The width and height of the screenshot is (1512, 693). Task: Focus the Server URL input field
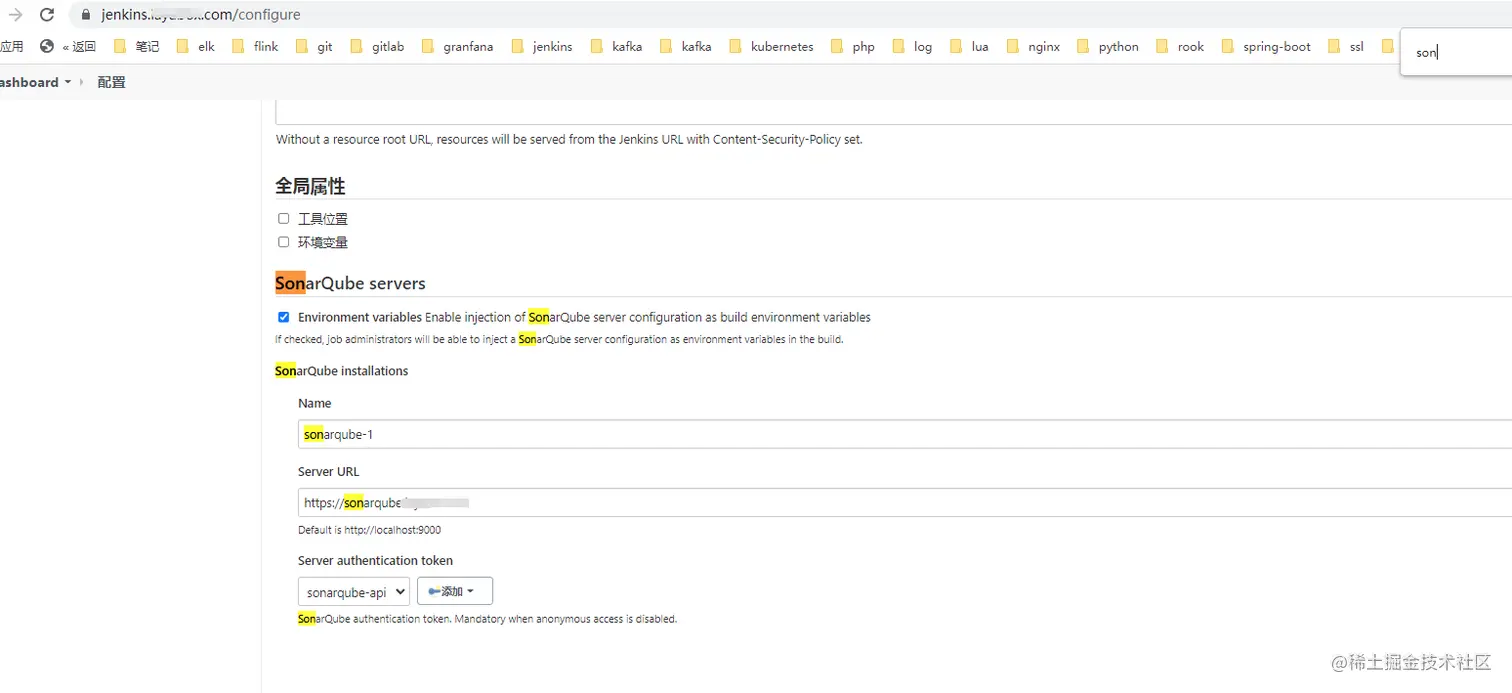click(x=905, y=502)
